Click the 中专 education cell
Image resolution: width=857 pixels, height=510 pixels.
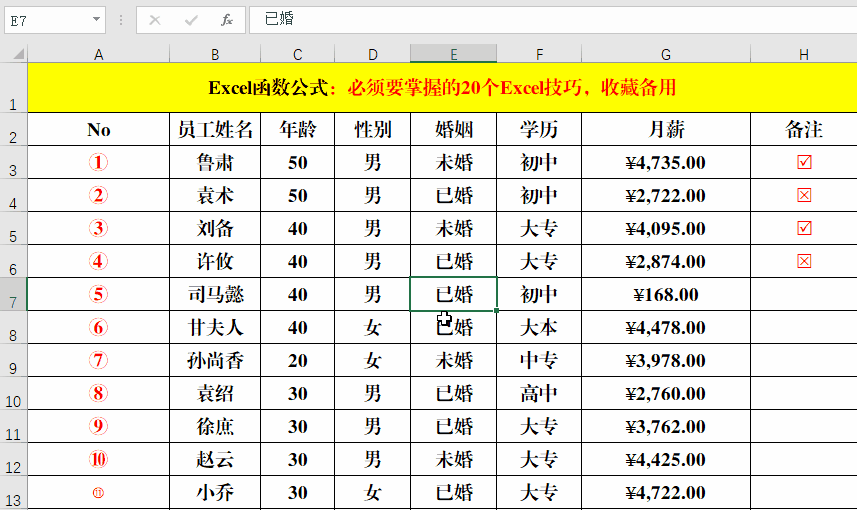click(x=539, y=360)
